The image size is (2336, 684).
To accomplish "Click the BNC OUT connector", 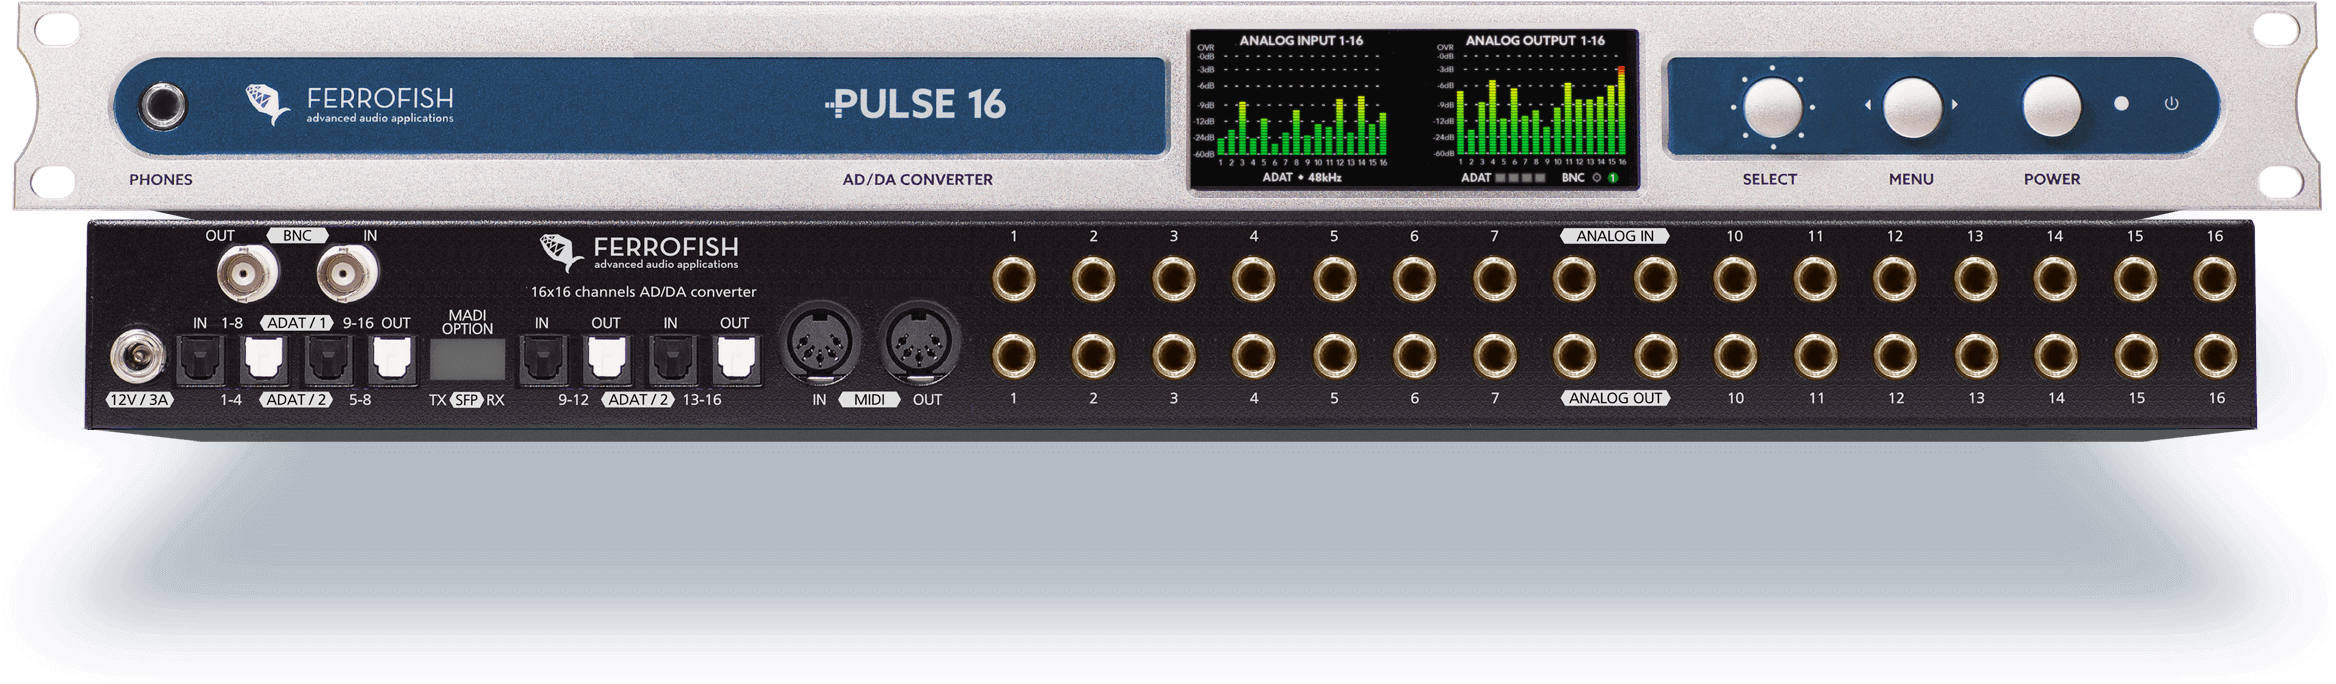I will click(x=248, y=272).
